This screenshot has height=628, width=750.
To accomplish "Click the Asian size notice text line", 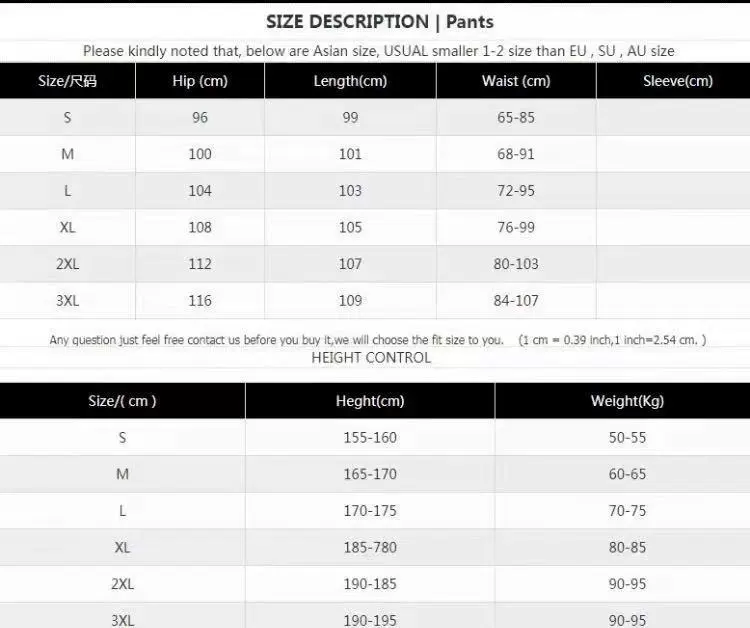I will (x=378, y=50).
